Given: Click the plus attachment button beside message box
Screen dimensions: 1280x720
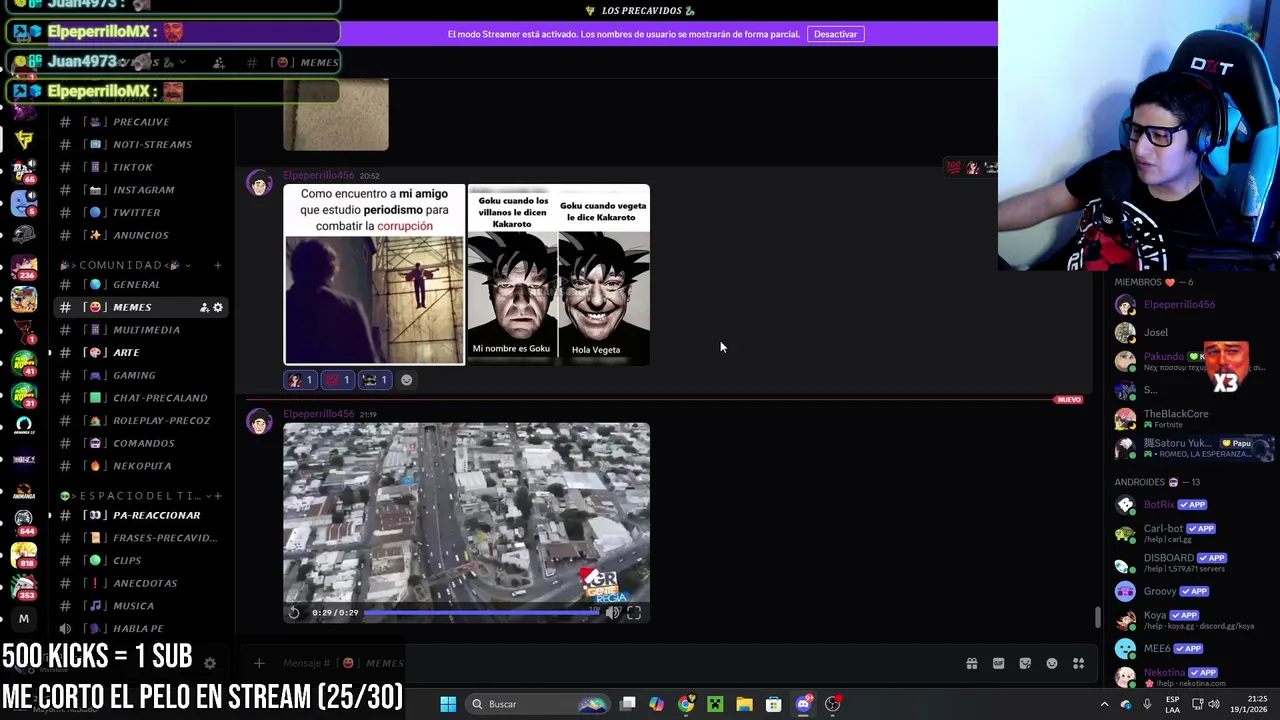Looking at the screenshot, I should pos(259,663).
